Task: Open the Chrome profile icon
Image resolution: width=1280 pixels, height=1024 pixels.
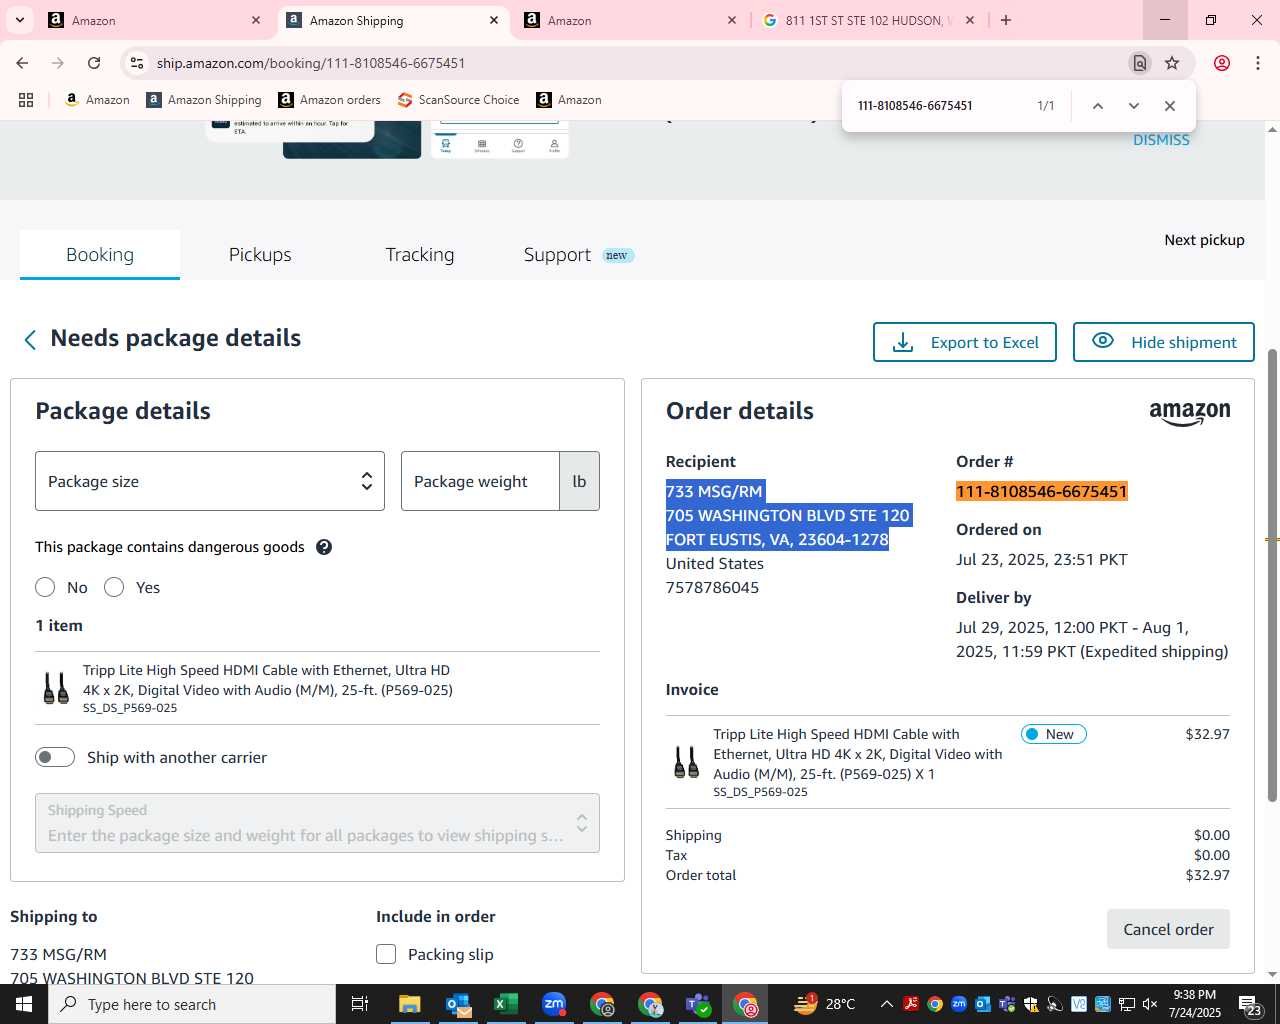Action: [1222, 63]
